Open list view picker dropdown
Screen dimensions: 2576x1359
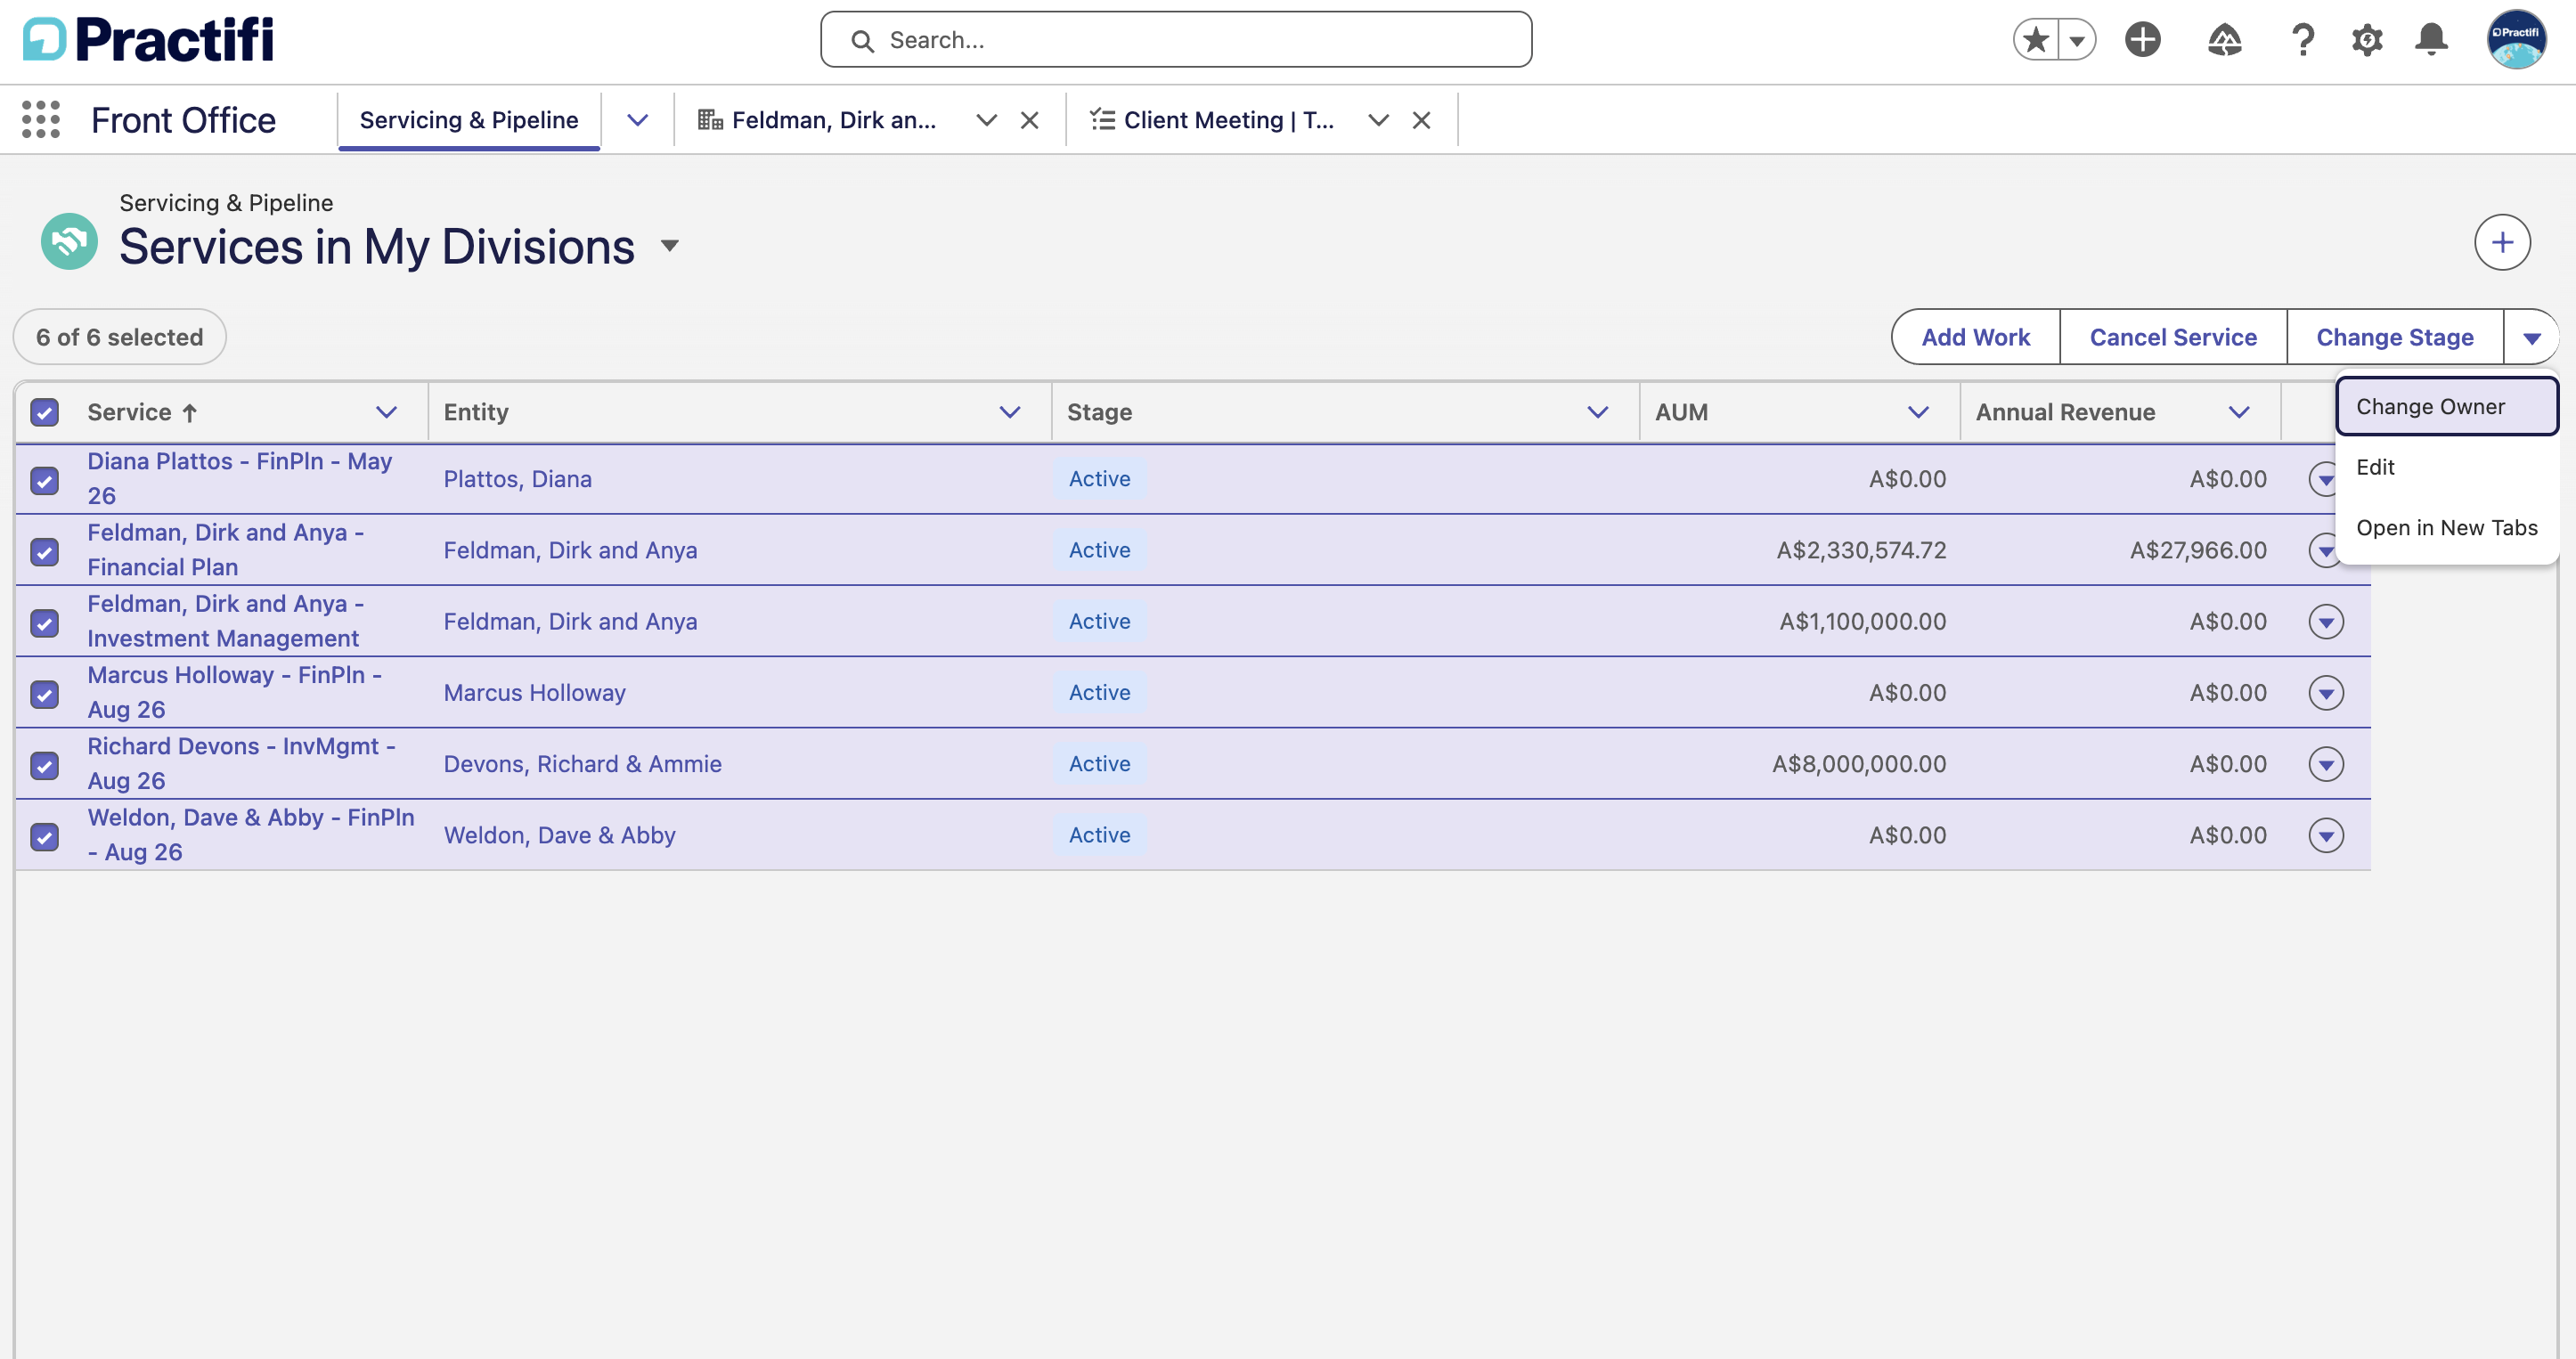pyautogui.click(x=670, y=246)
